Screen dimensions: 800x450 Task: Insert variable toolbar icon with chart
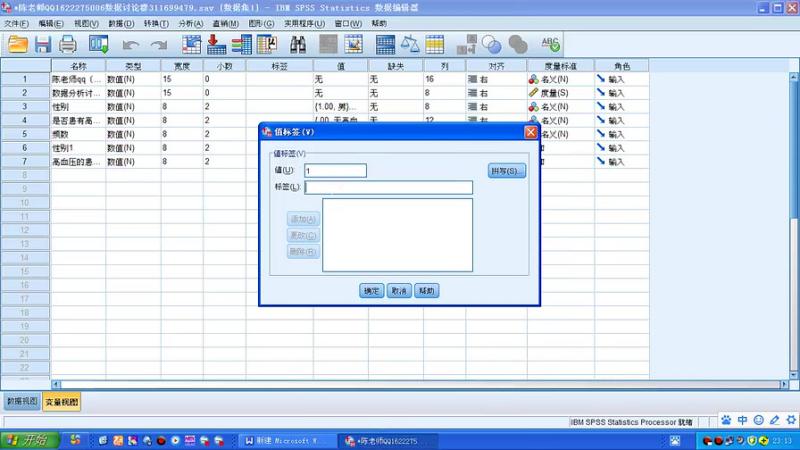point(353,45)
